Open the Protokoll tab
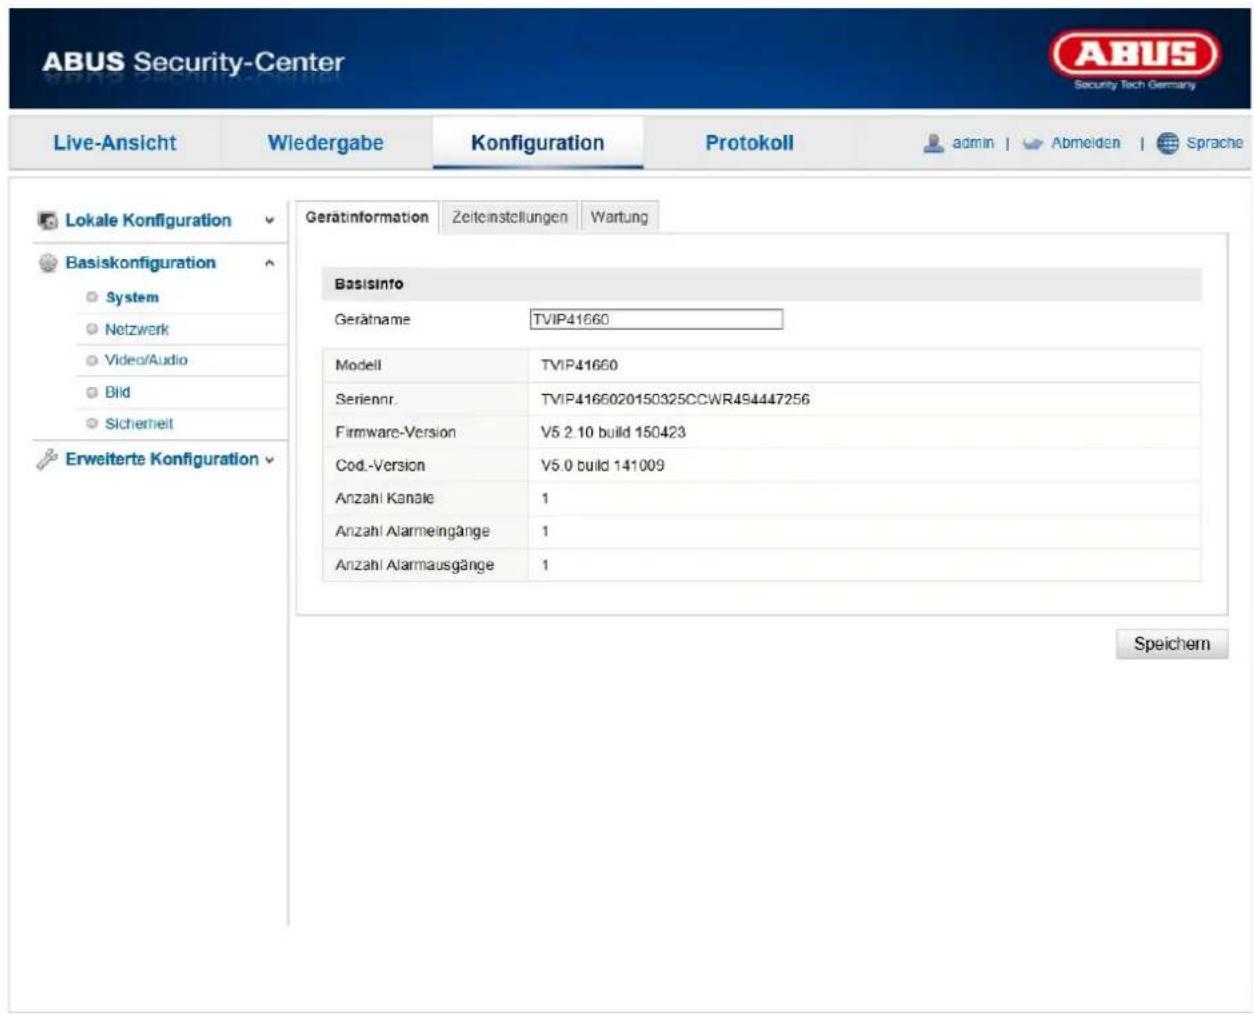Screen dimensions: 1254x1015 point(749,143)
